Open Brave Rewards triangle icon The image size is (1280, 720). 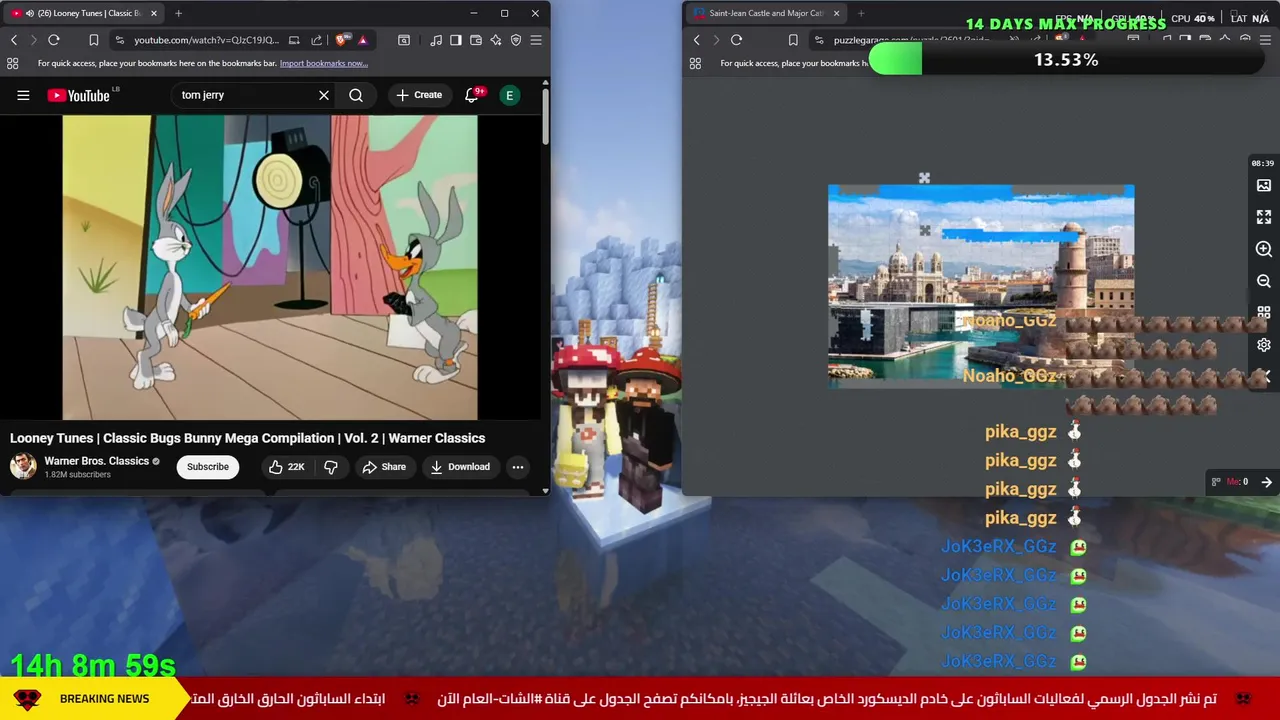pos(363,40)
